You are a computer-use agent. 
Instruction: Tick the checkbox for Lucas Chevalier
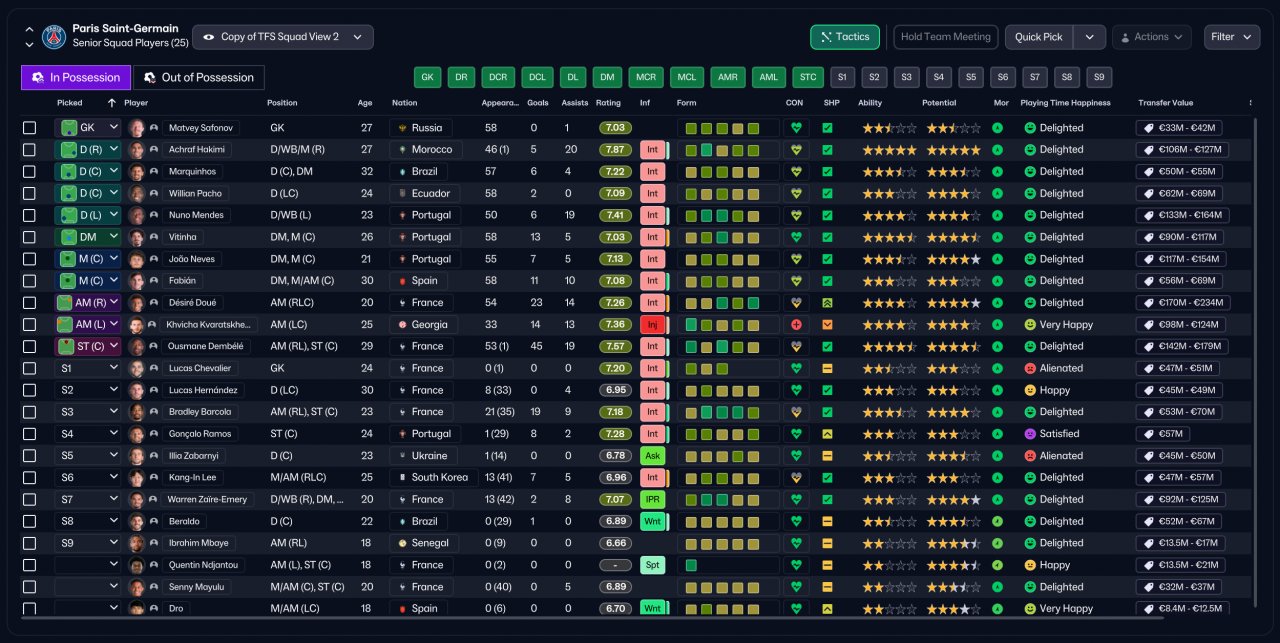pyautogui.click(x=29, y=368)
